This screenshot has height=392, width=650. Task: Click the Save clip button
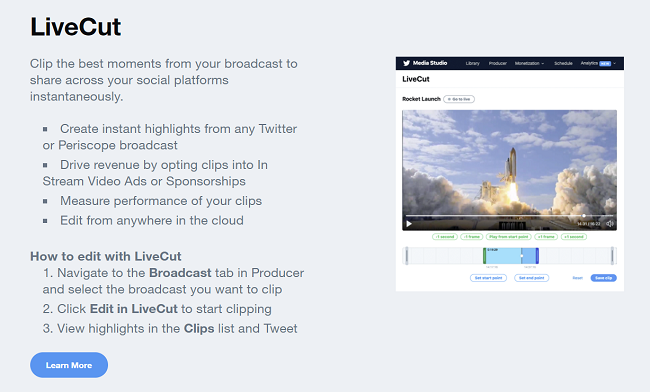(604, 278)
